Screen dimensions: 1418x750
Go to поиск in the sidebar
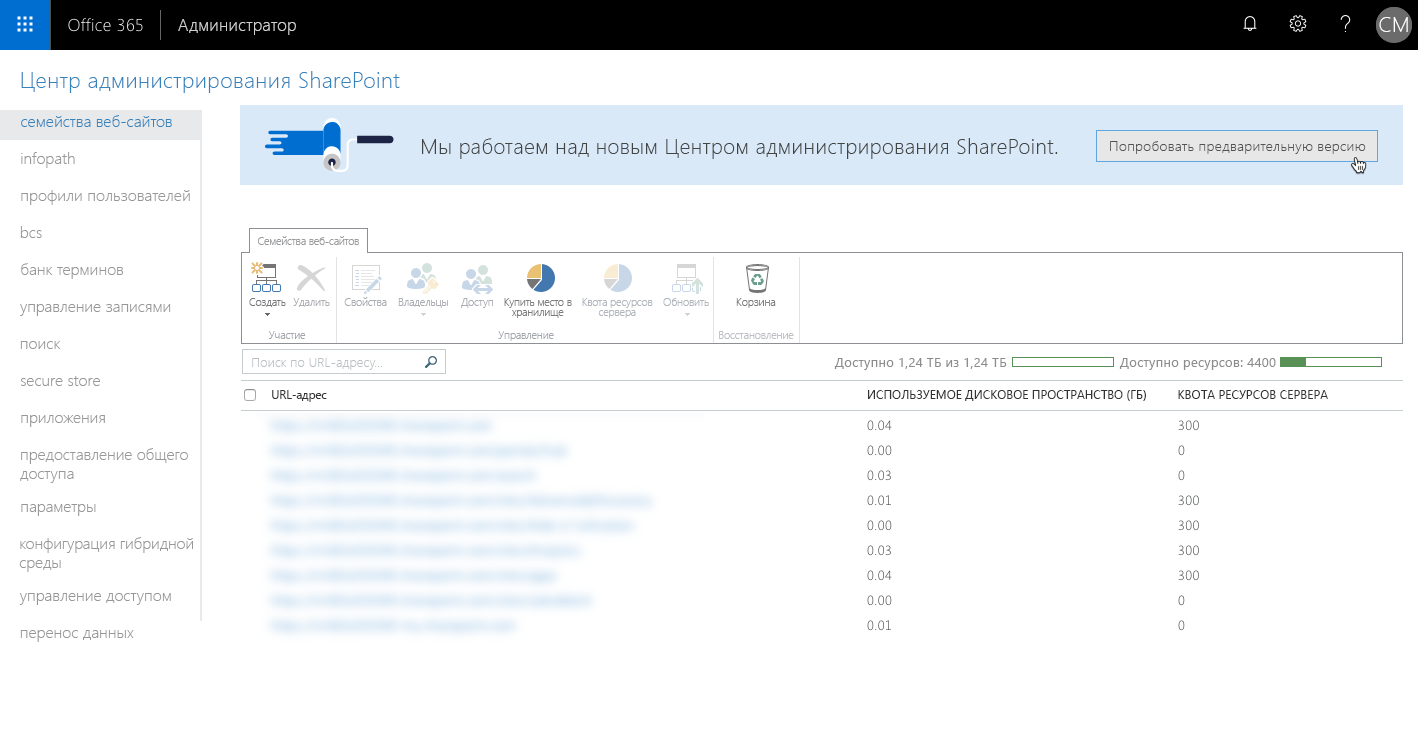[40, 344]
